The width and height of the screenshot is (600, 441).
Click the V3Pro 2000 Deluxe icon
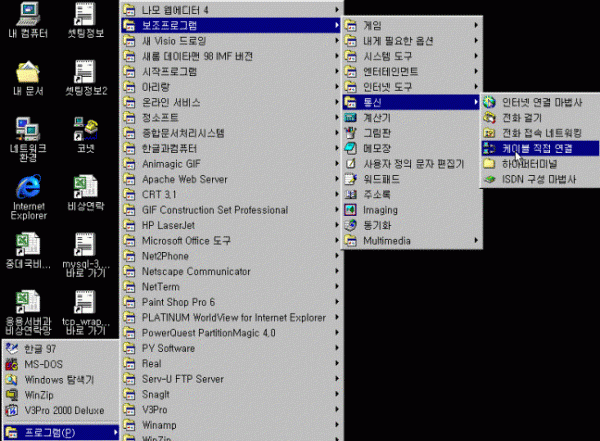tap(11, 410)
